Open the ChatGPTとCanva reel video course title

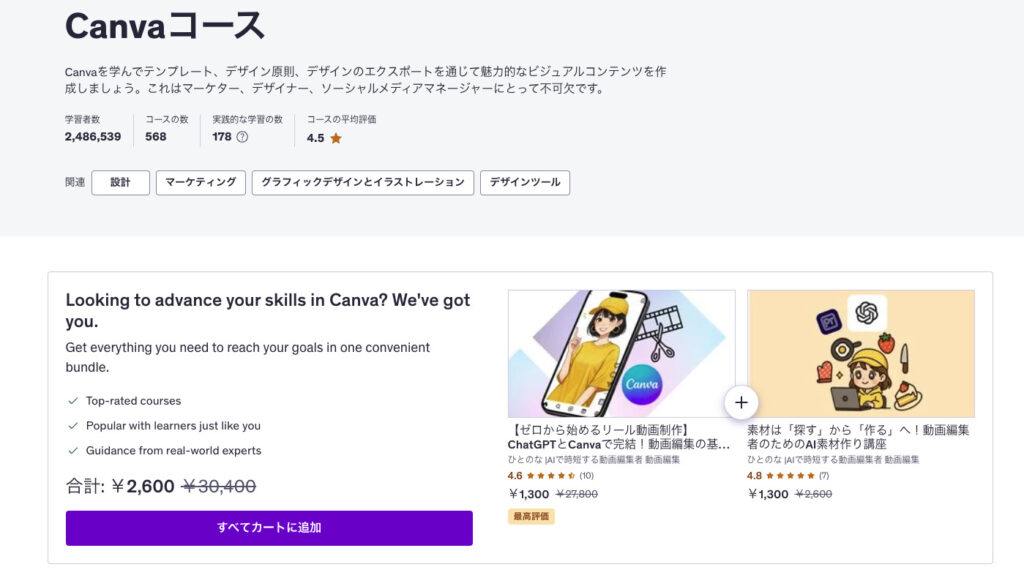[620, 437]
